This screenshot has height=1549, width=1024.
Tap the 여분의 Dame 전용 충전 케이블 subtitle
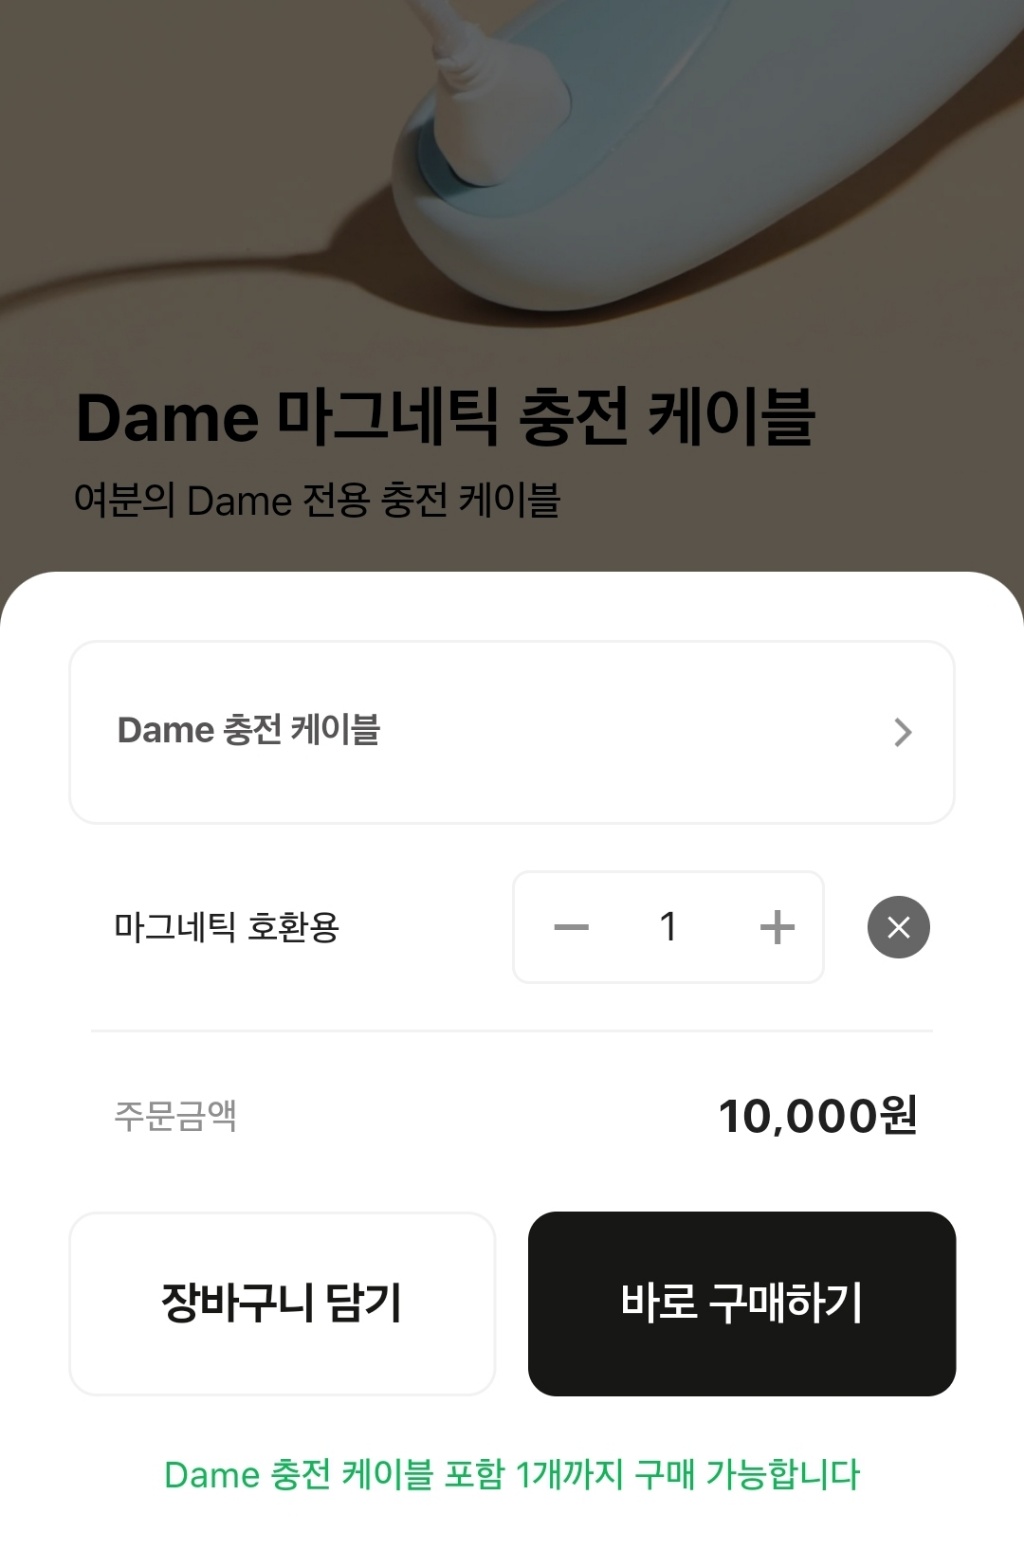(317, 500)
